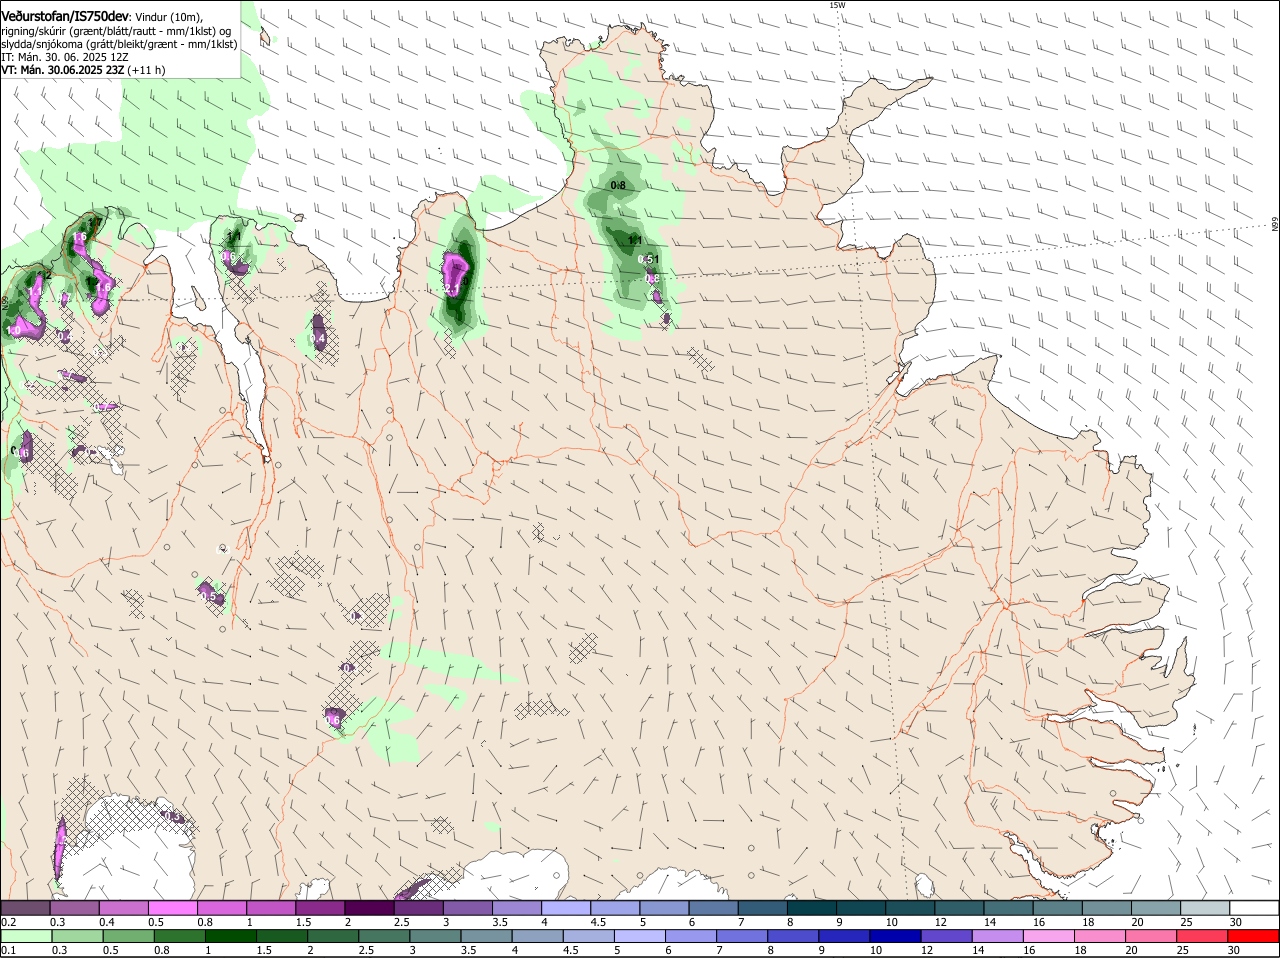Click the '0.51' precipitation value in the green band
The height and width of the screenshot is (958, 1280).
[649, 259]
